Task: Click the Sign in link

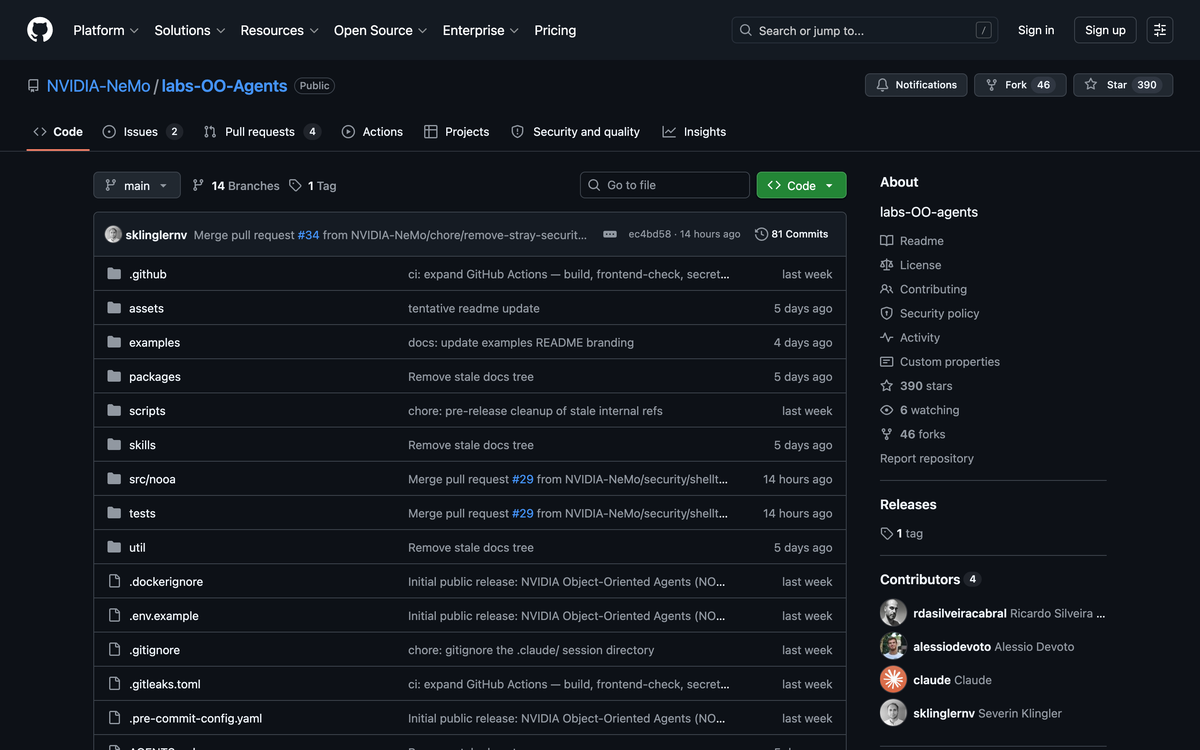Action: pos(1036,30)
